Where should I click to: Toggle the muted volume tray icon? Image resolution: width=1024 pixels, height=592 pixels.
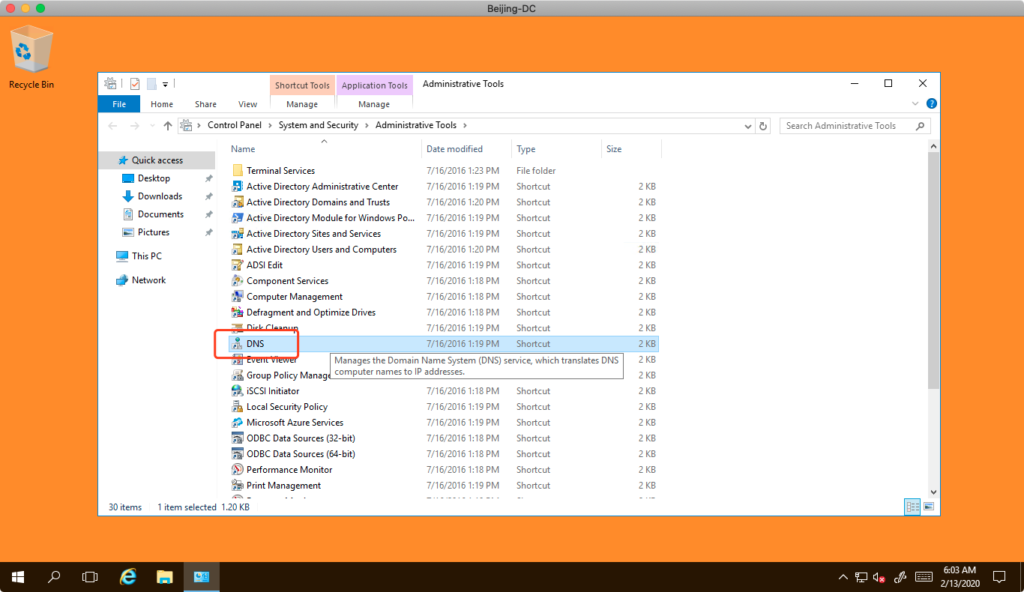(x=879, y=577)
